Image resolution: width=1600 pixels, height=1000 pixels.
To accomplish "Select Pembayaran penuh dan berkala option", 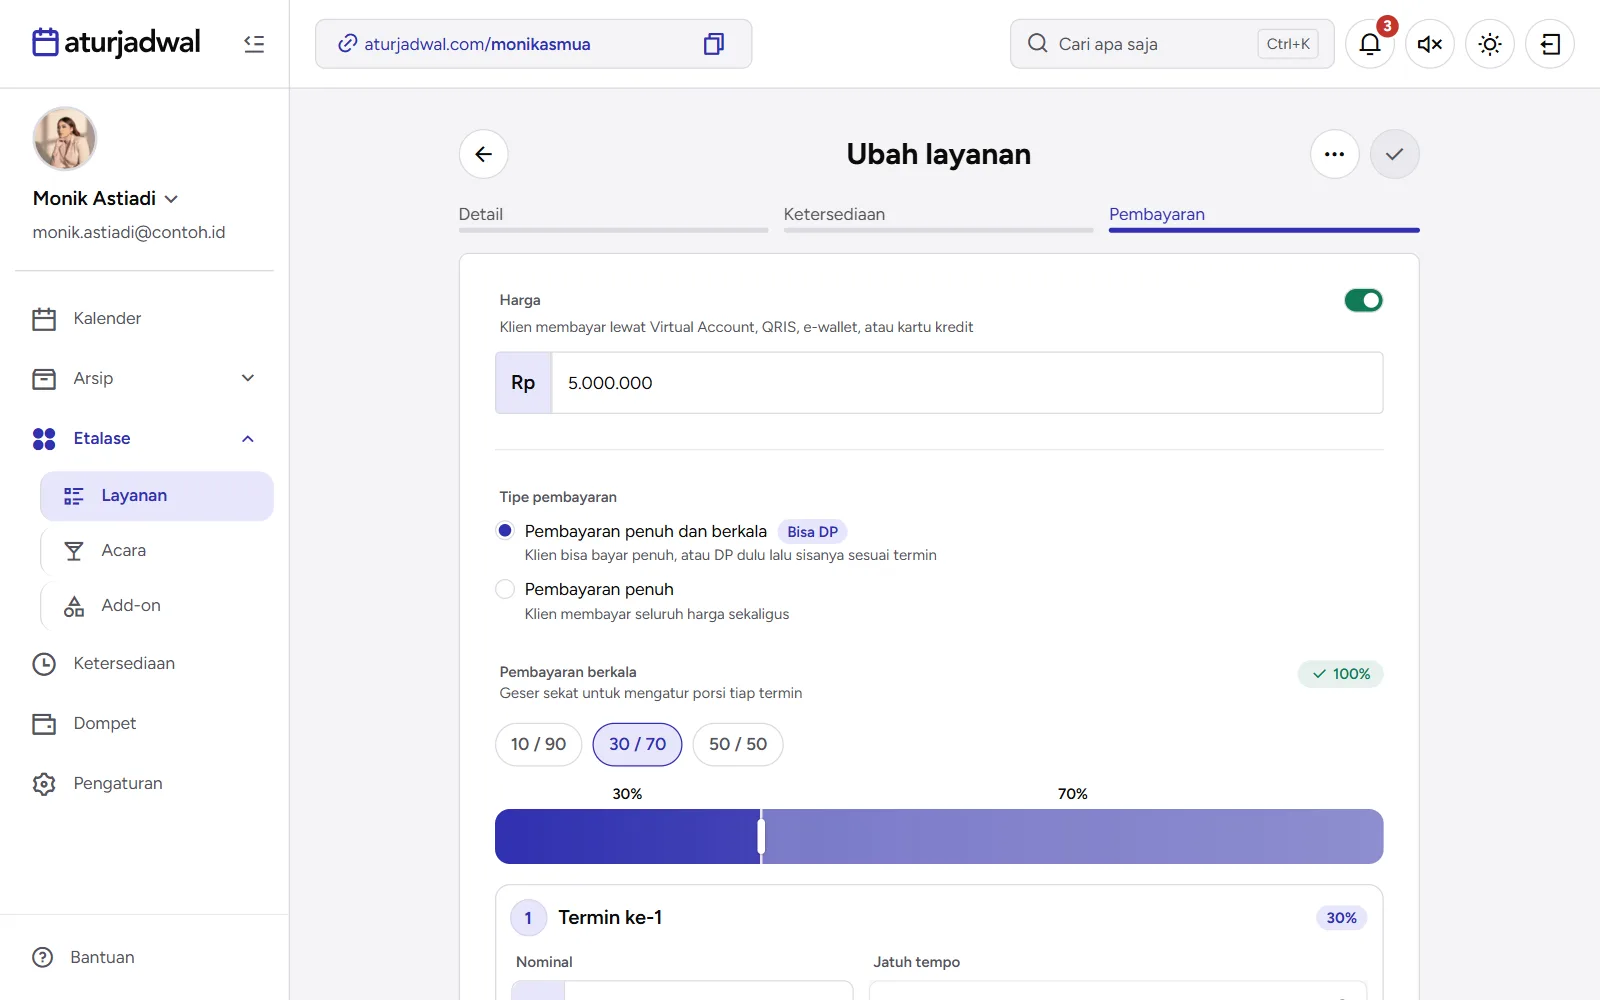I will click(x=505, y=531).
